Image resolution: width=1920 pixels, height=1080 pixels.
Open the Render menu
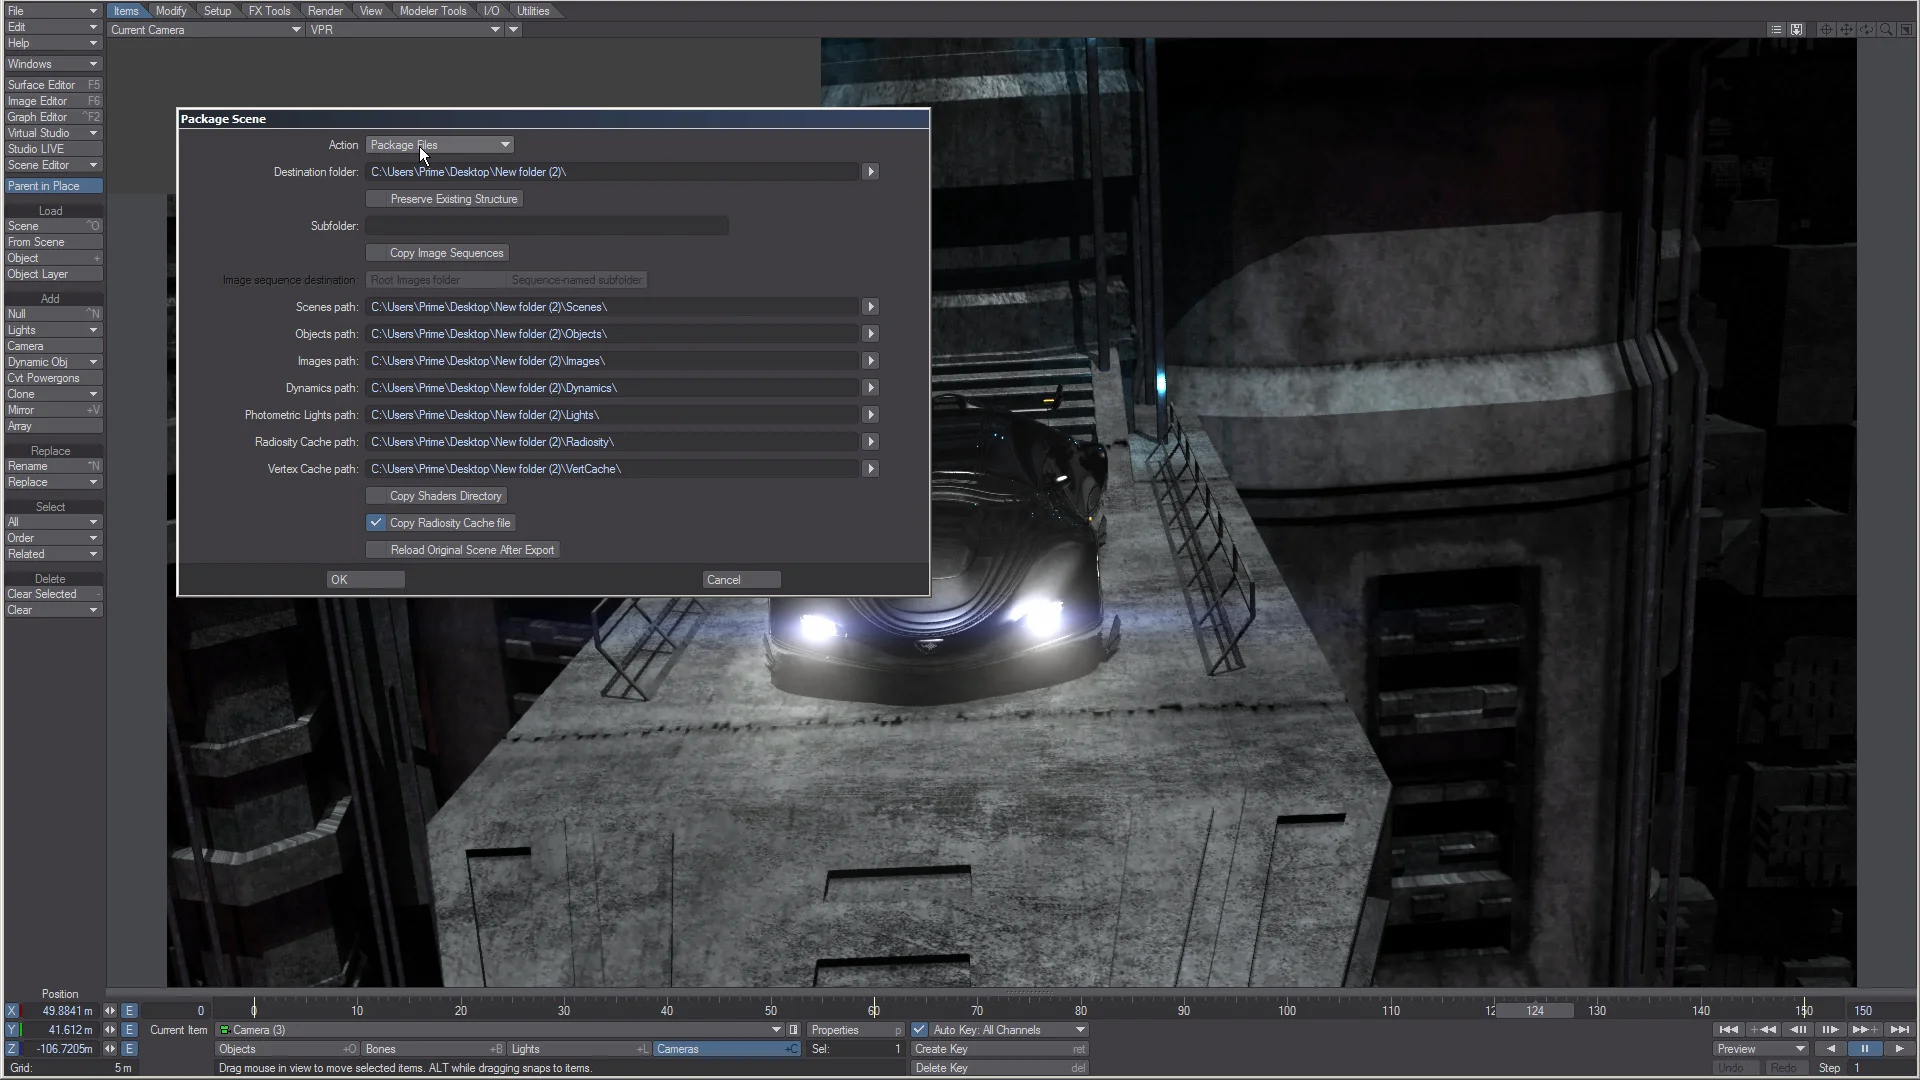[325, 10]
